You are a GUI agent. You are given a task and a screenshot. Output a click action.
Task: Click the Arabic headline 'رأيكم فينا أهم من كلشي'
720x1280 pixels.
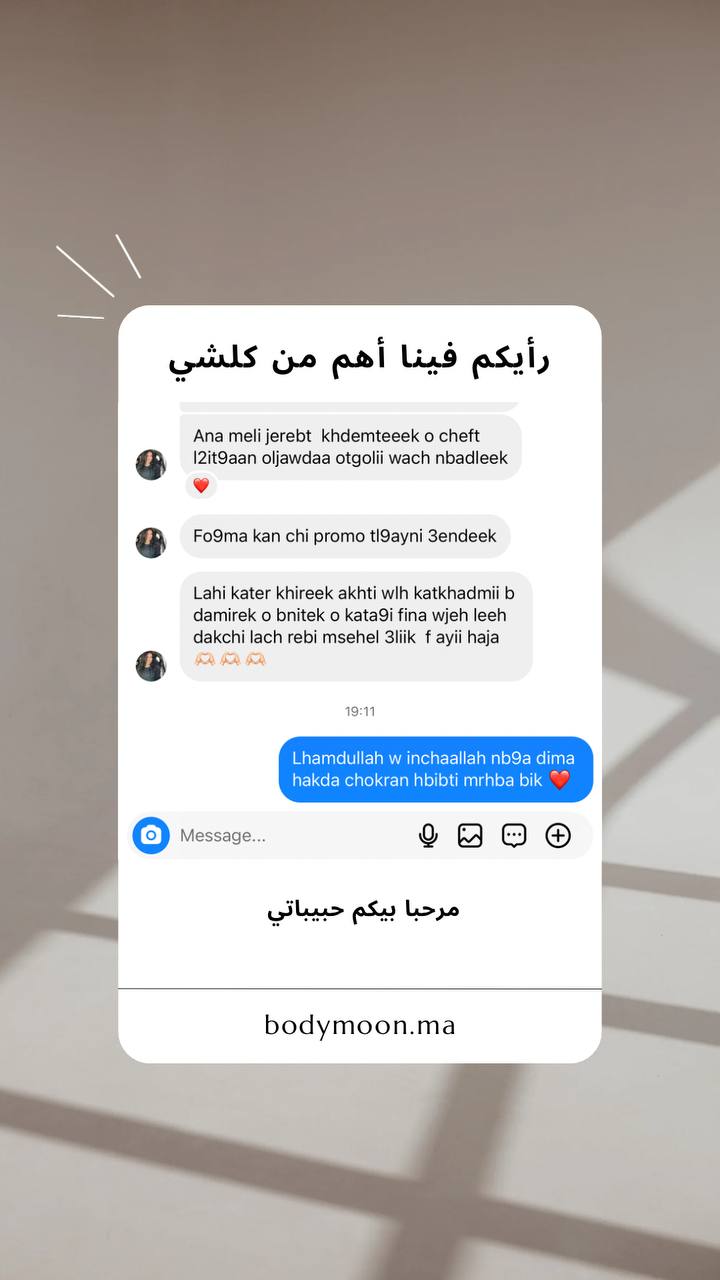[x=360, y=359]
